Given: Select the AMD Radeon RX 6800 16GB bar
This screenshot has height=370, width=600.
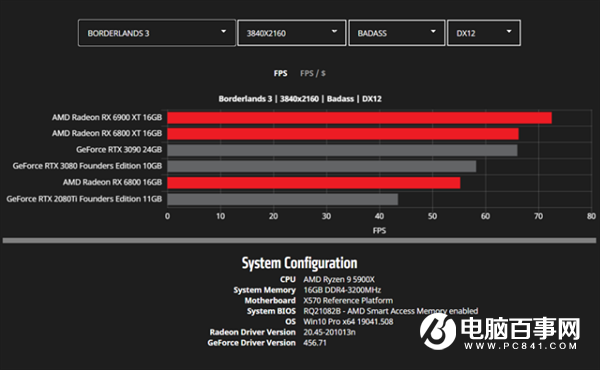Looking at the screenshot, I should click(313, 183).
